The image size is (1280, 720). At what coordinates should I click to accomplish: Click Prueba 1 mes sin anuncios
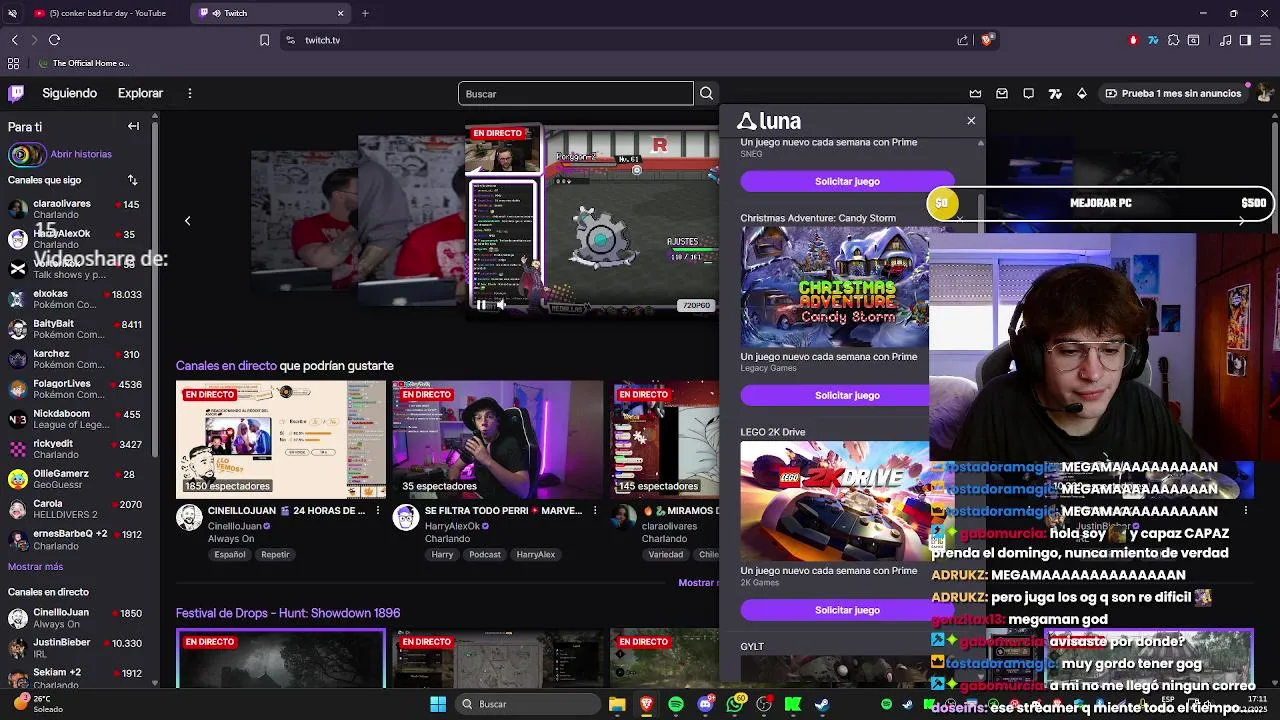pyautogui.click(x=1172, y=93)
